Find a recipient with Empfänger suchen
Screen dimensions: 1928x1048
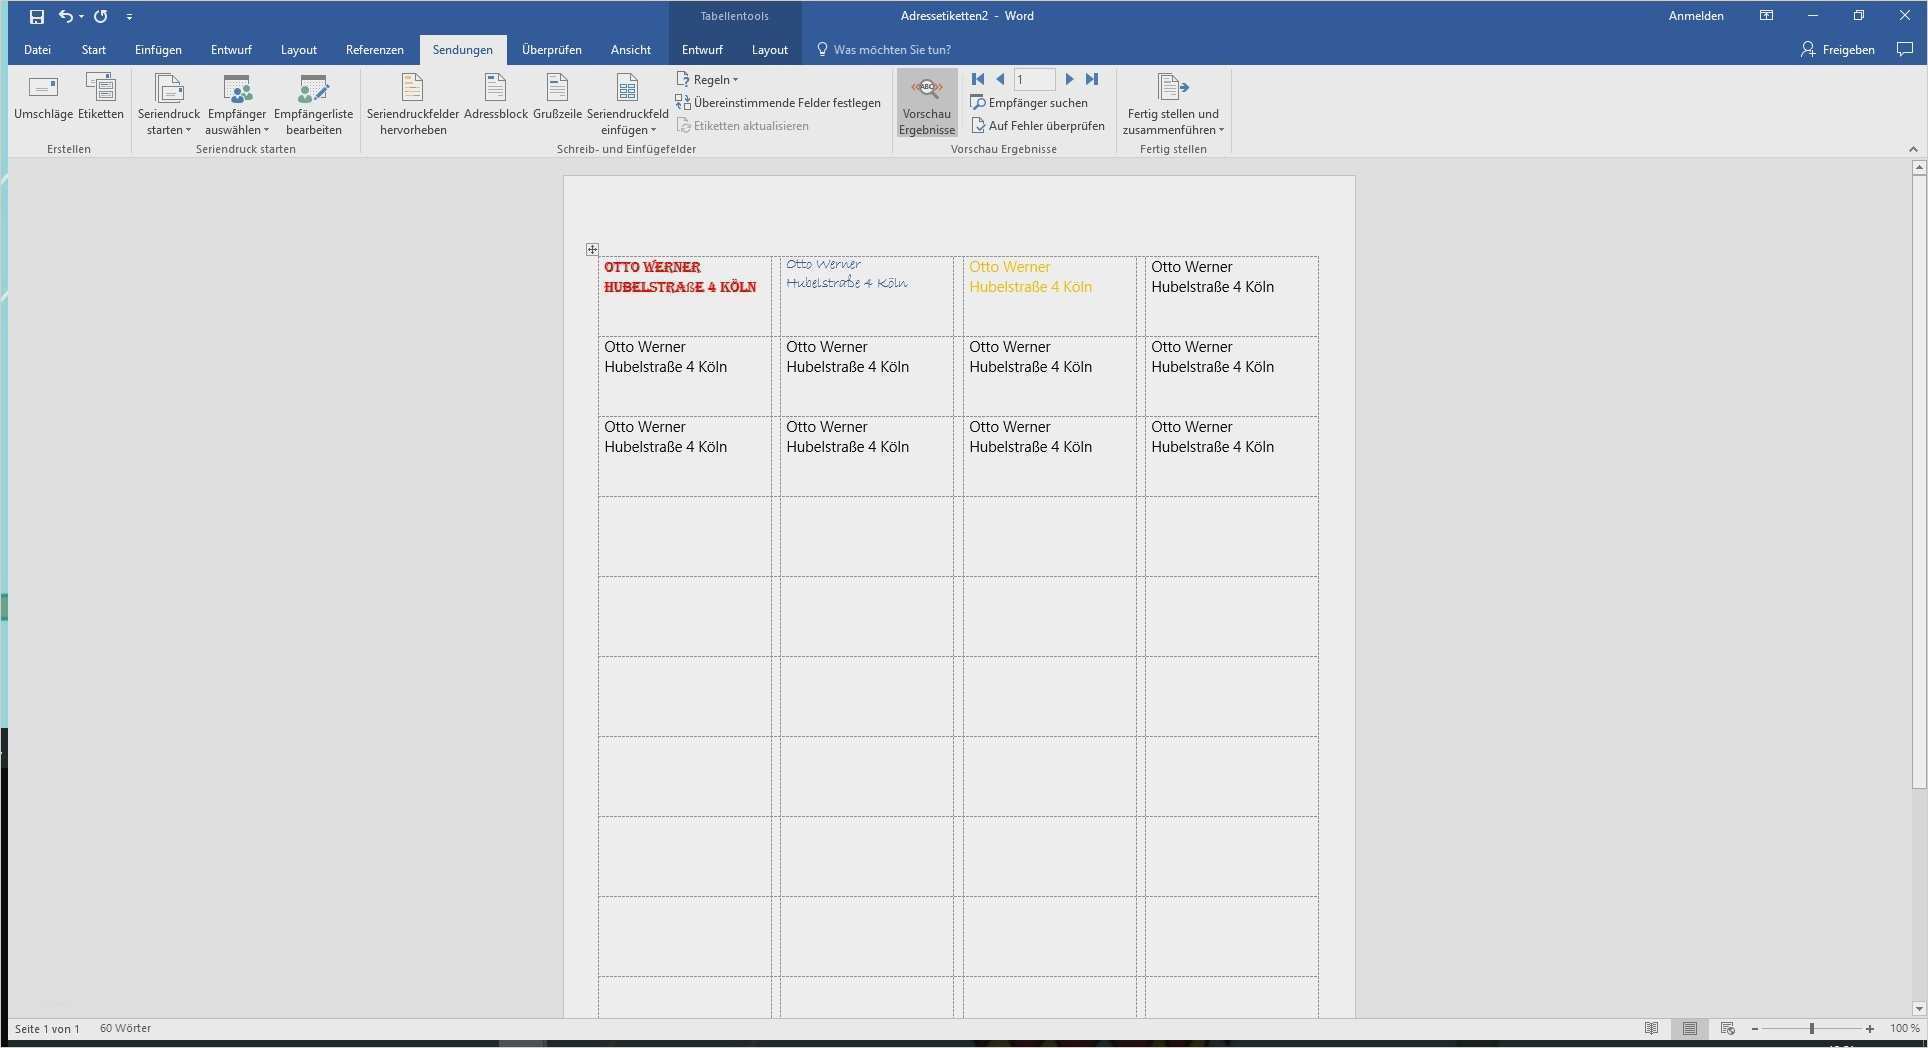coord(1029,103)
